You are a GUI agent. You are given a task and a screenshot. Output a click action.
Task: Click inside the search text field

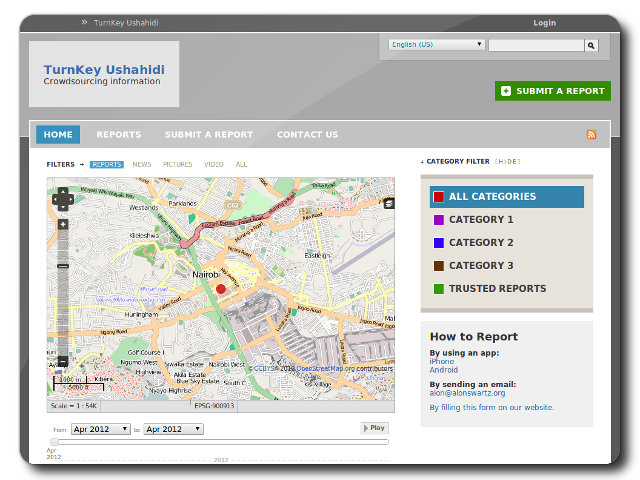pos(535,45)
